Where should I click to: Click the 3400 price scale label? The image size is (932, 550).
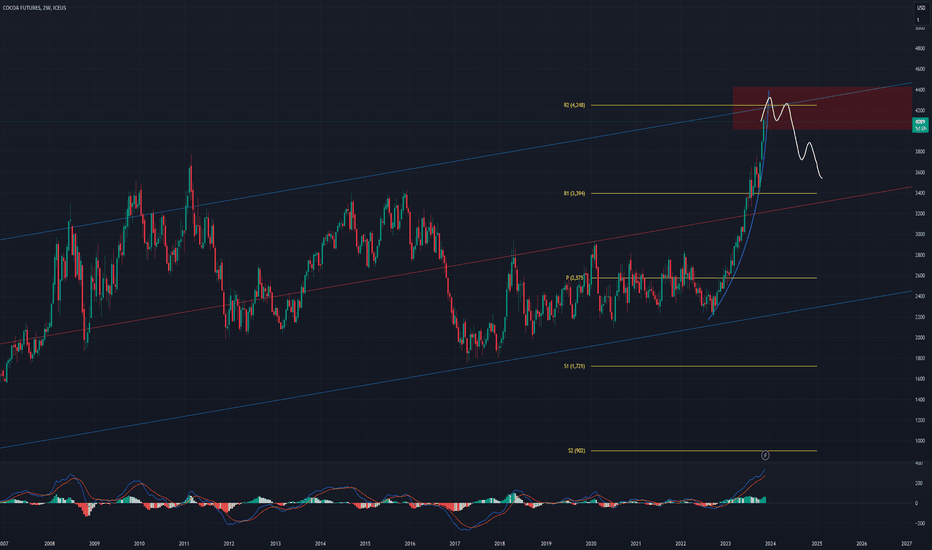pos(920,193)
